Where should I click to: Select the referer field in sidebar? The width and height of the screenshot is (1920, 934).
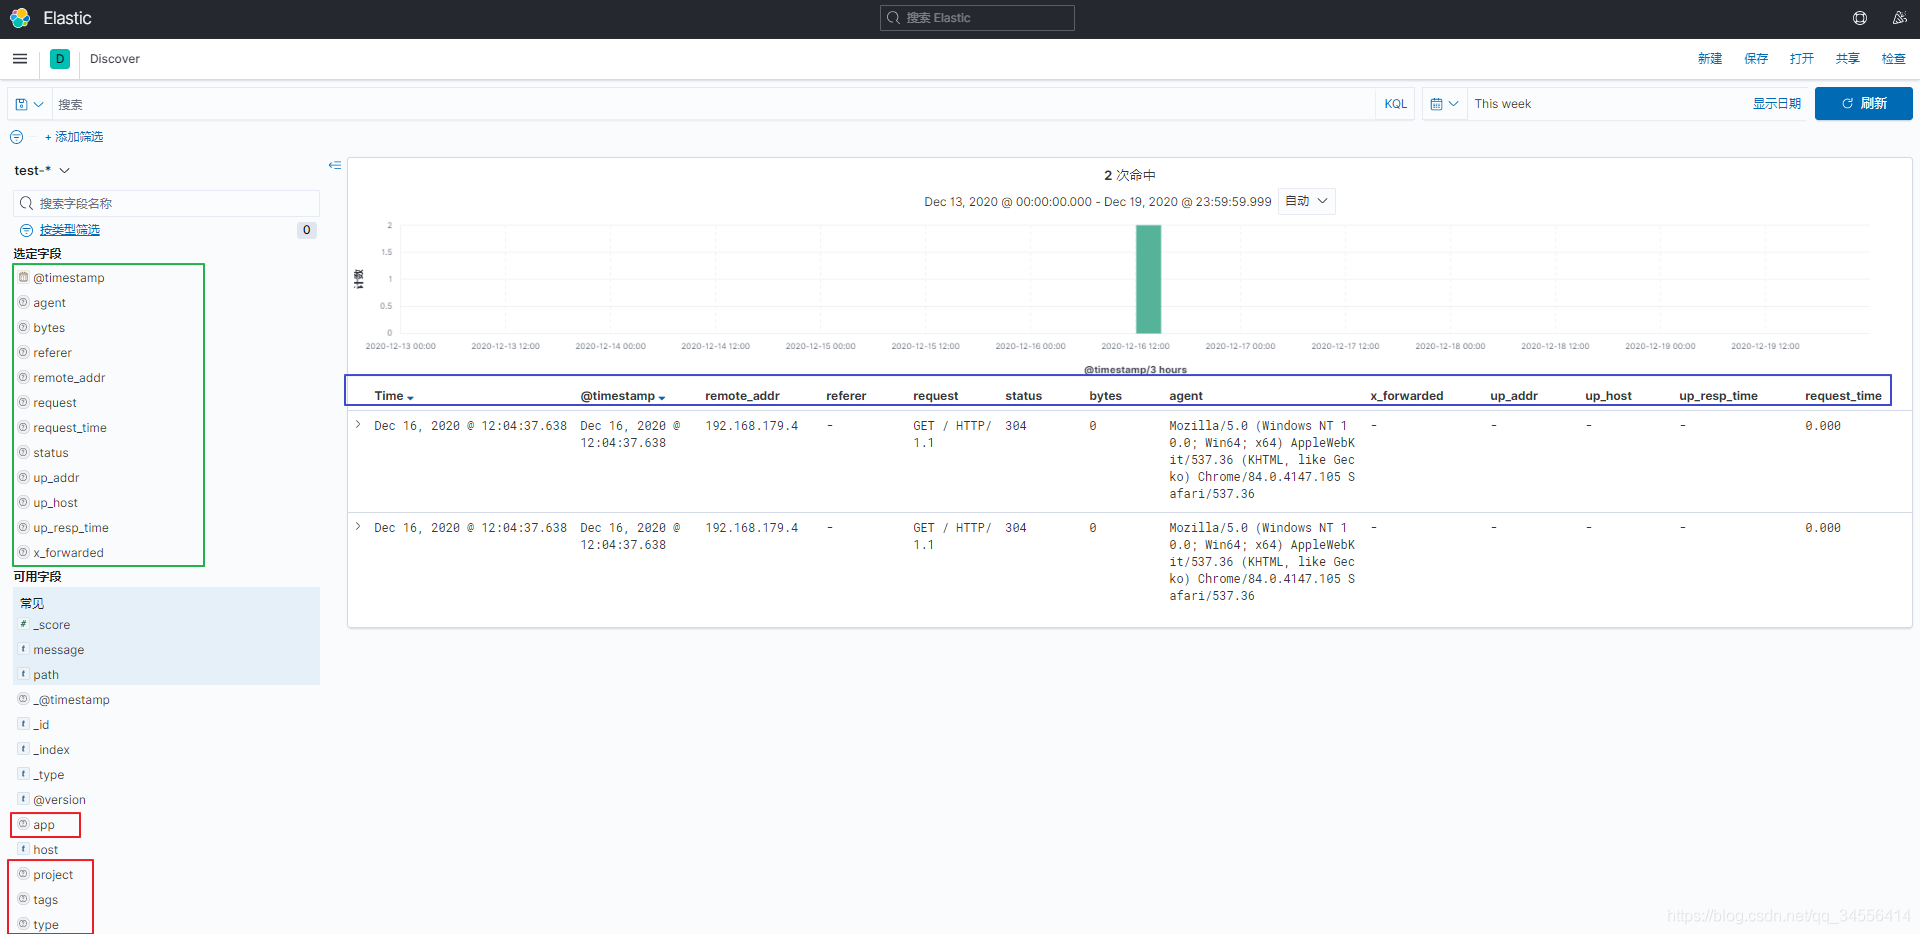click(x=52, y=353)
